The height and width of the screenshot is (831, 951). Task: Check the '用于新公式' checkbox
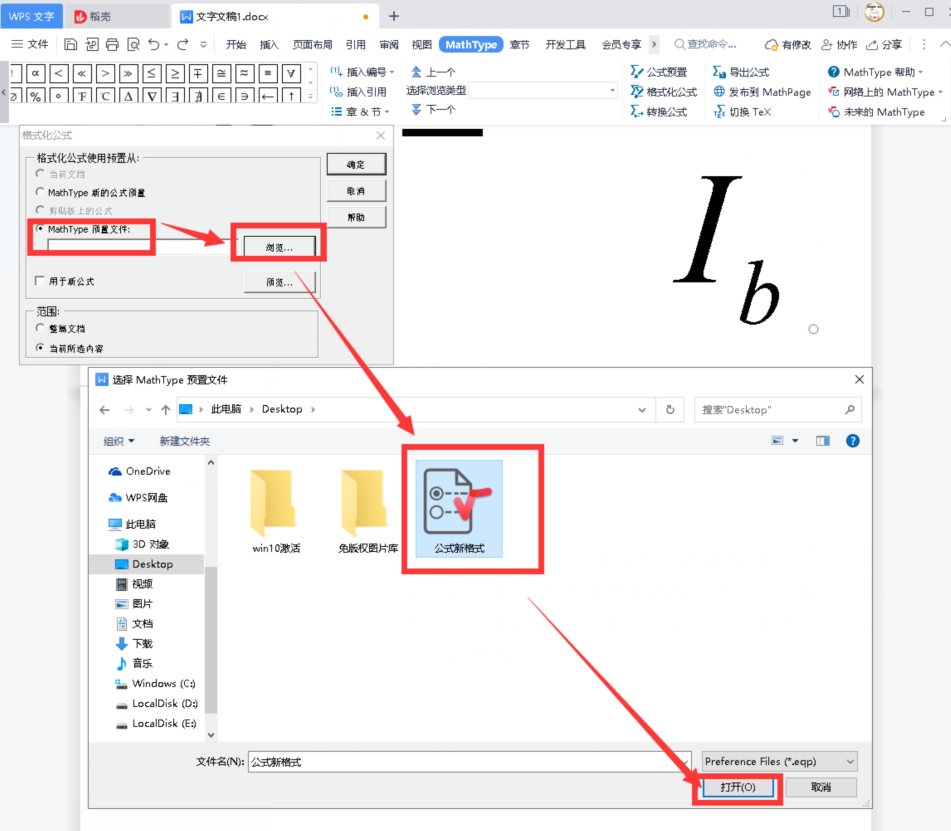pos(40,281)
